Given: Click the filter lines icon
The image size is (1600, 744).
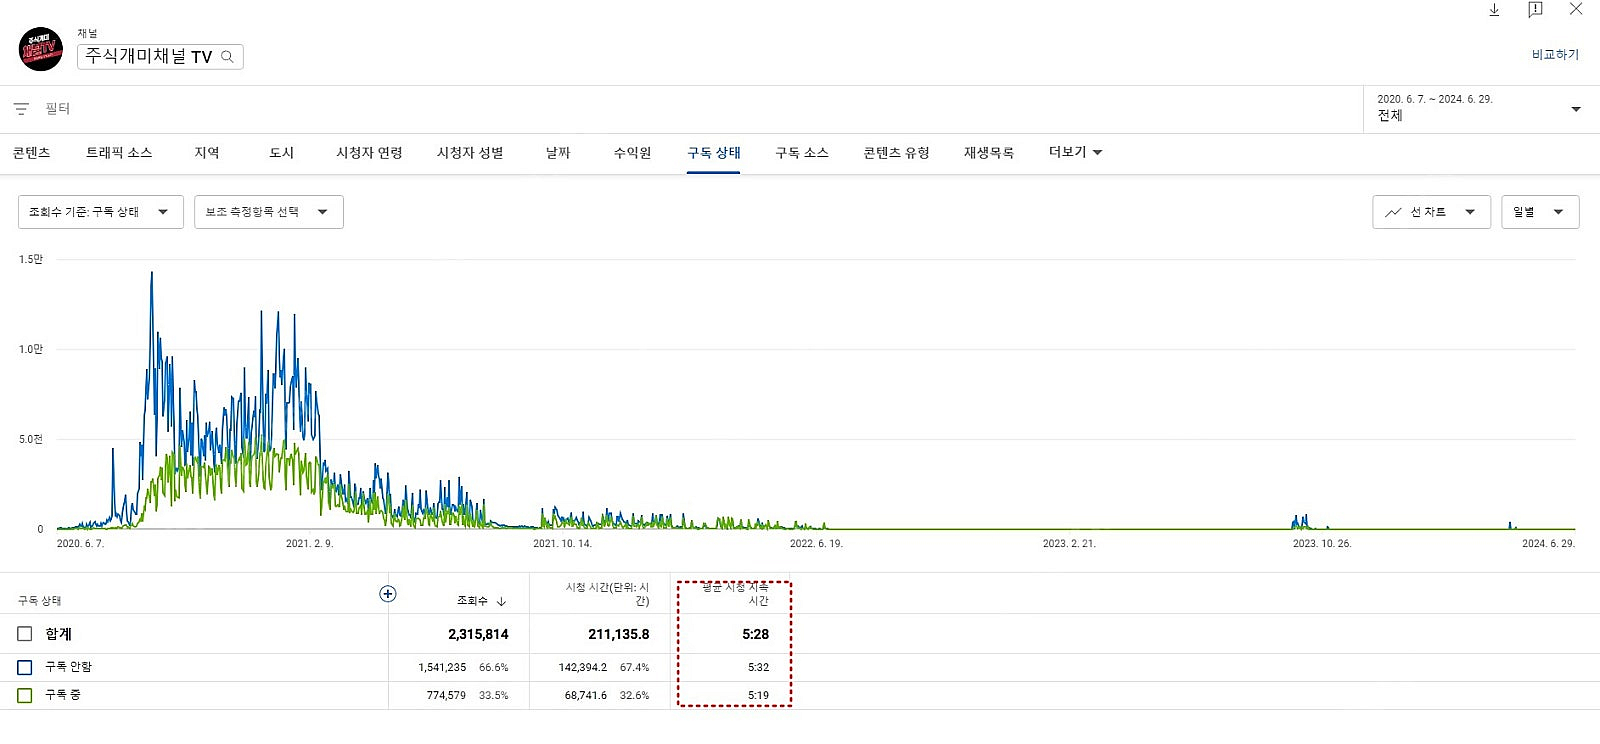Looking at the screenshot, I should [x=21, y=108].
